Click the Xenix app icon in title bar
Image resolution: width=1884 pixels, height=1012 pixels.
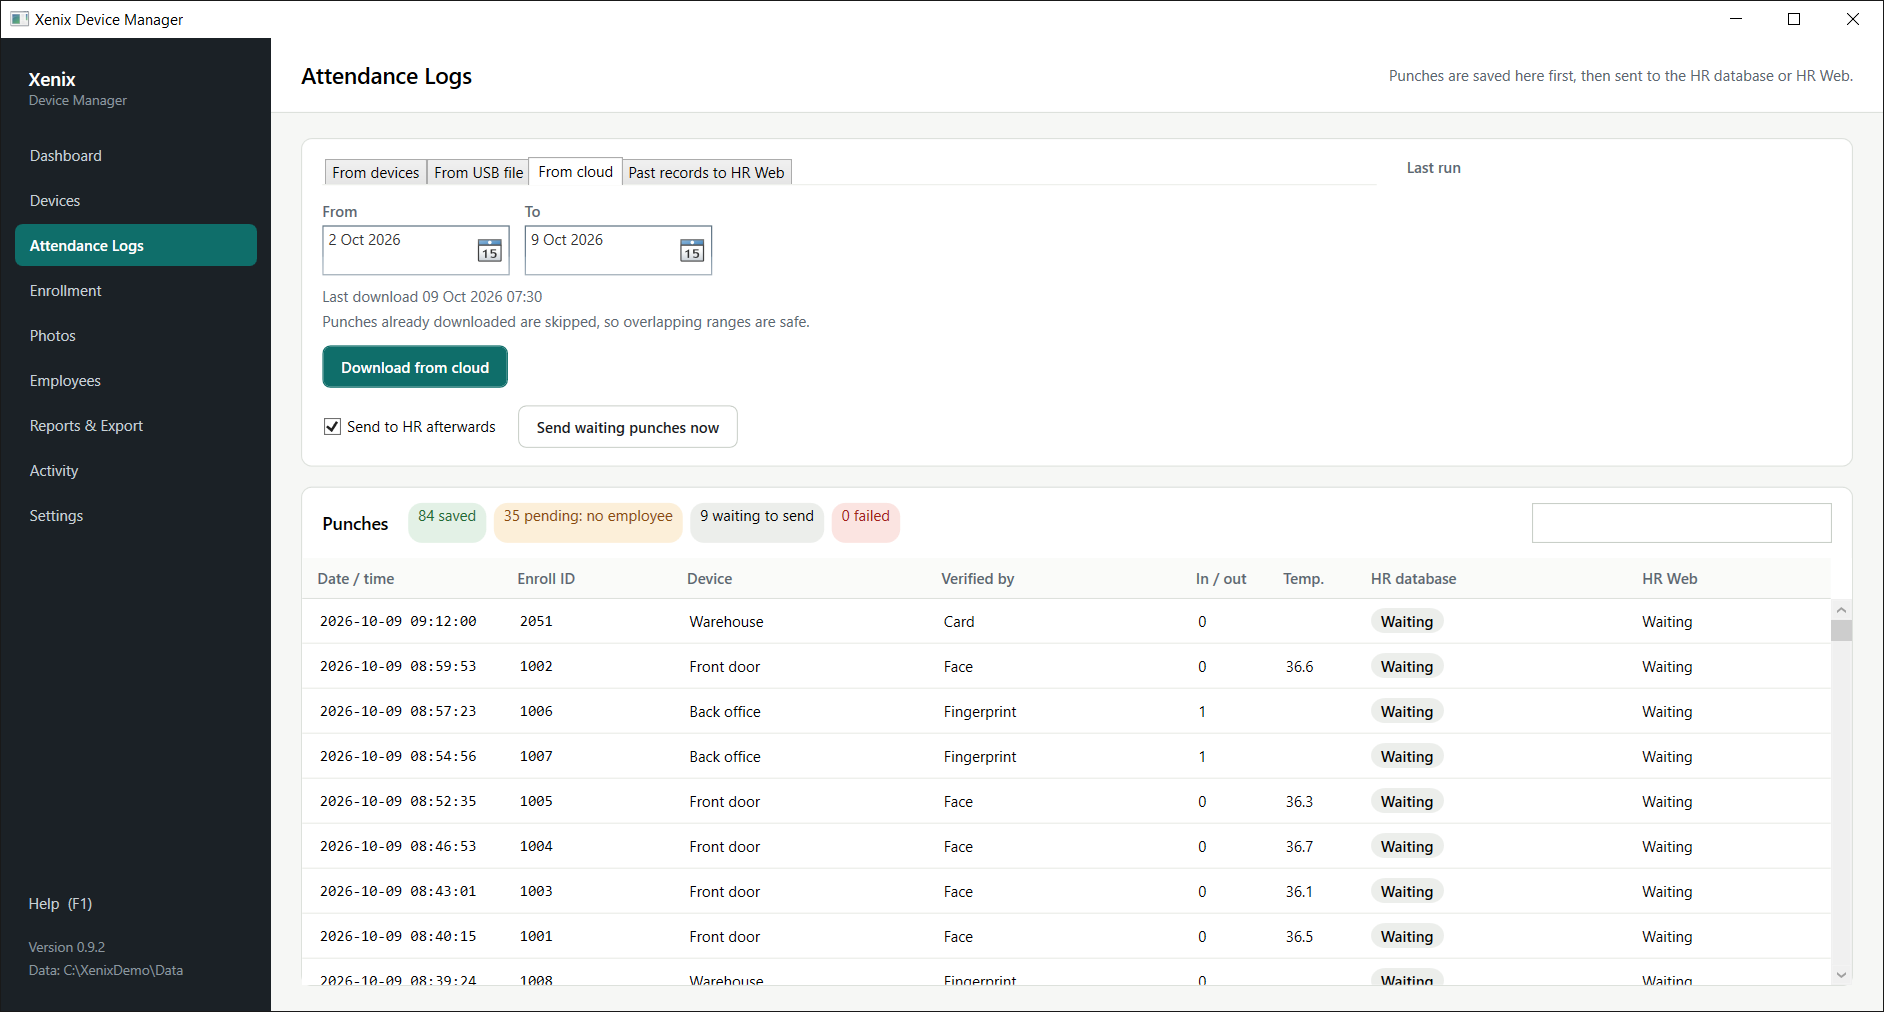pos(19,19)
